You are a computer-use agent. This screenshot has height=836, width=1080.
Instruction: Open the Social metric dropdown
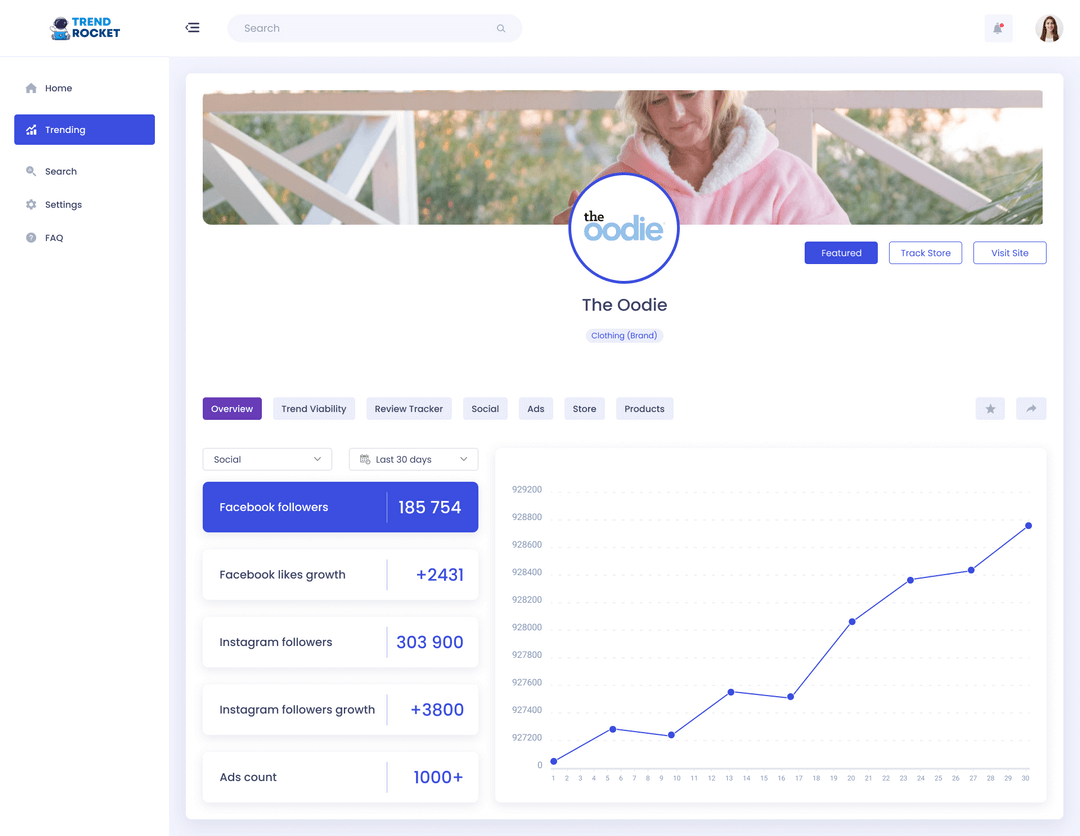[x=267, y=459]
